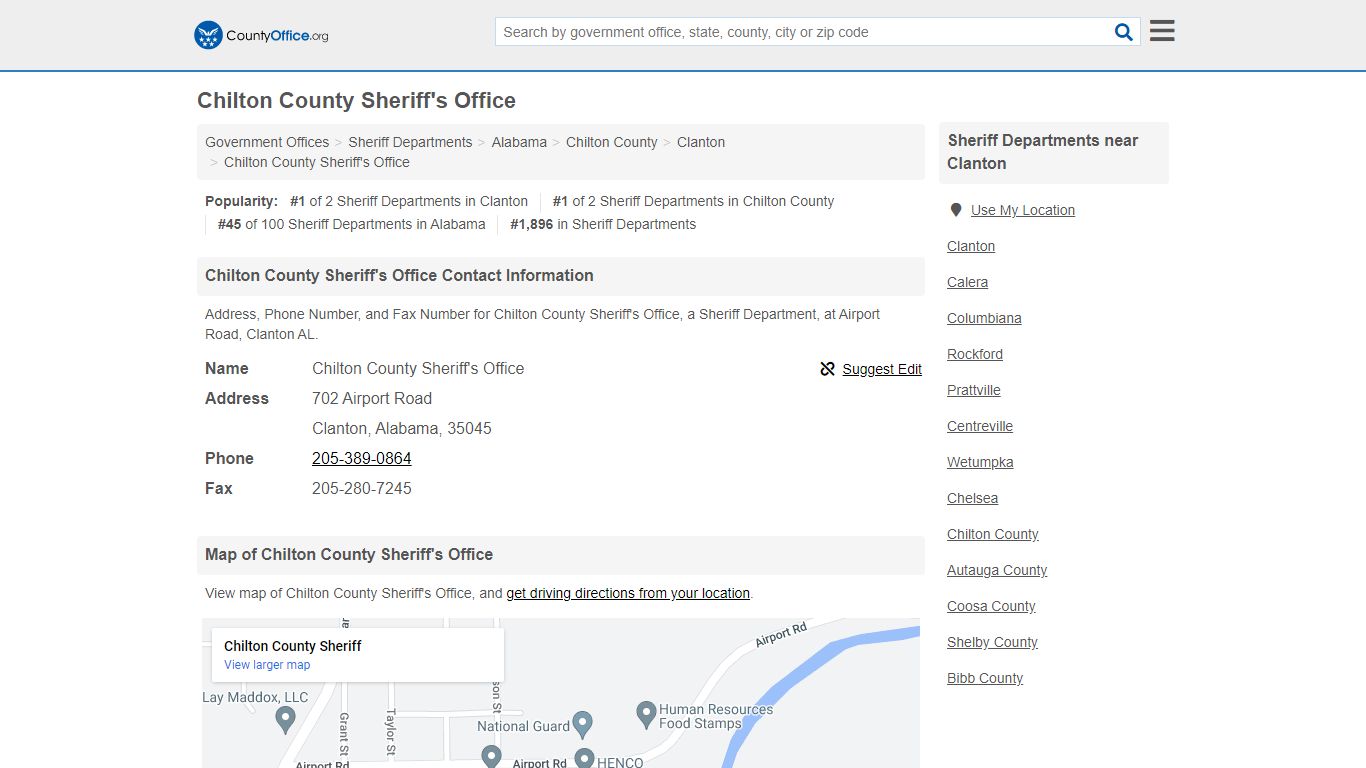Open Rockford sheriff departments
1366x768 pixels.
[x=975, y=354]
